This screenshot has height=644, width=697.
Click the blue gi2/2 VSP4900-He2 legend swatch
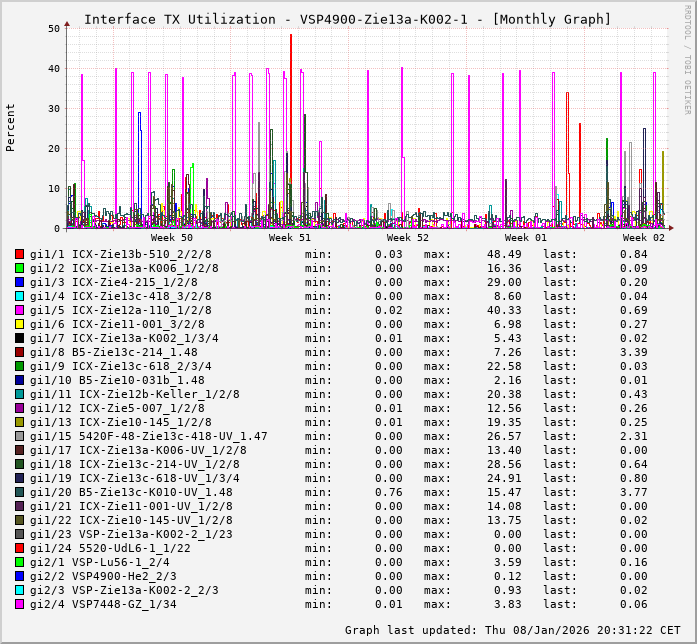coord(20,576)
